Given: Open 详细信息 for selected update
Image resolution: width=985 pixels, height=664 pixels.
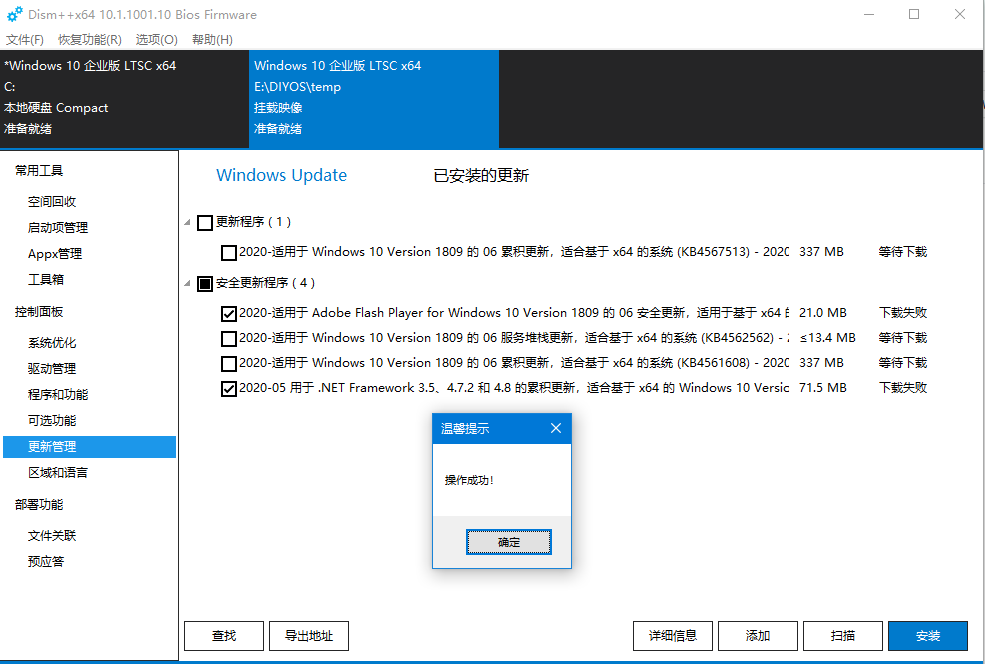Looking at the screenshot, I should [673, 636].
